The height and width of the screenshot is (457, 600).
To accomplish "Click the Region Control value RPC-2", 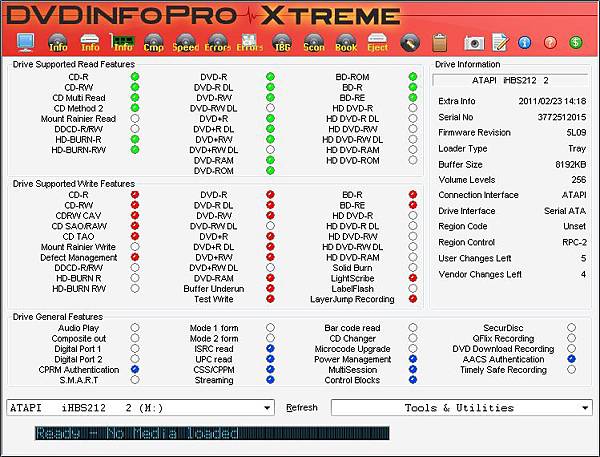I will tap(574, 242).
